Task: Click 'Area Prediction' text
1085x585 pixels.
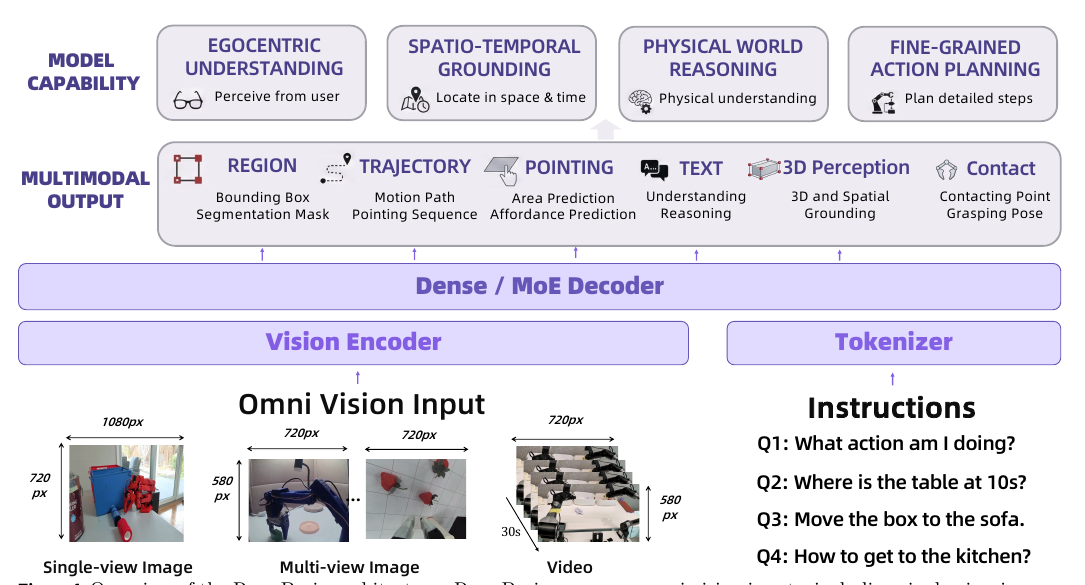Action: pyautogui.click(x=563, y=198)
